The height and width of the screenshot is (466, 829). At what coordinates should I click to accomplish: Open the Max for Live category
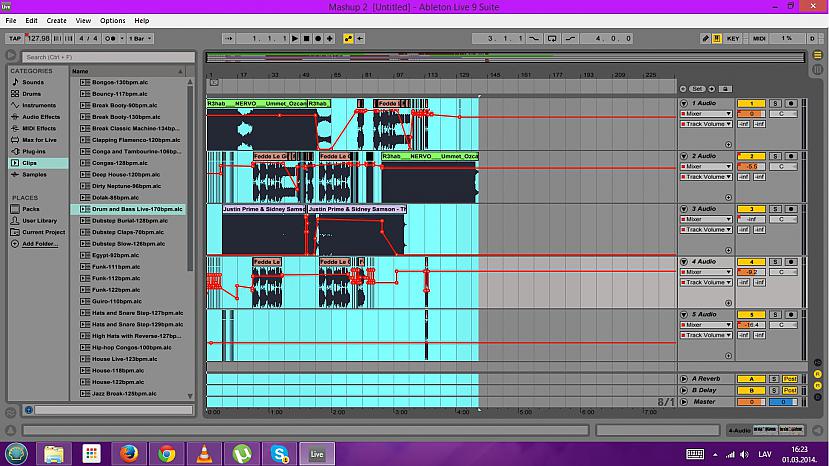coord(39,140)
